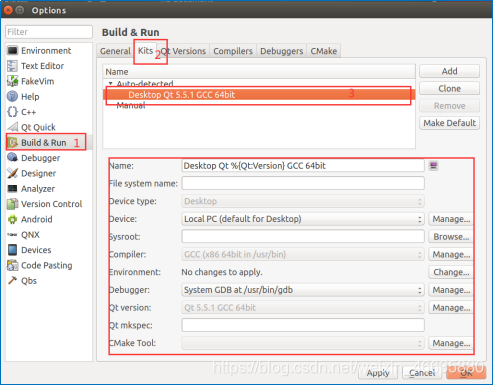The width and height of the screenshot is (494, 386).
Task: Switch to the Debuggers tab
Action: (281, 51)
